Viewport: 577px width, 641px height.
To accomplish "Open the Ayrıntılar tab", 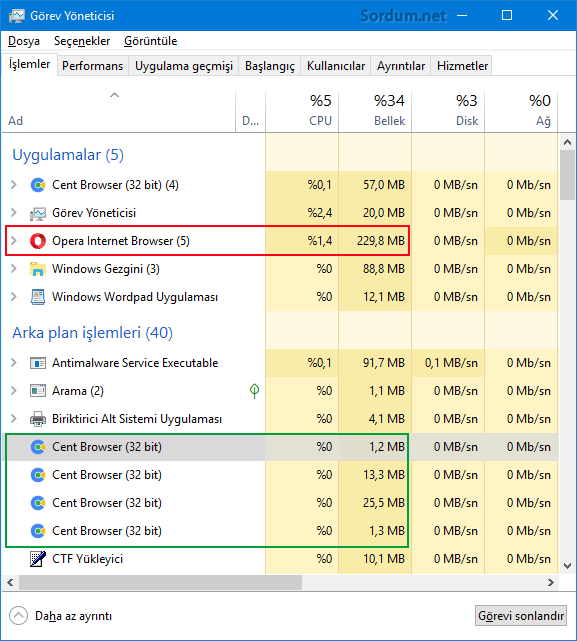I will 401,66.
